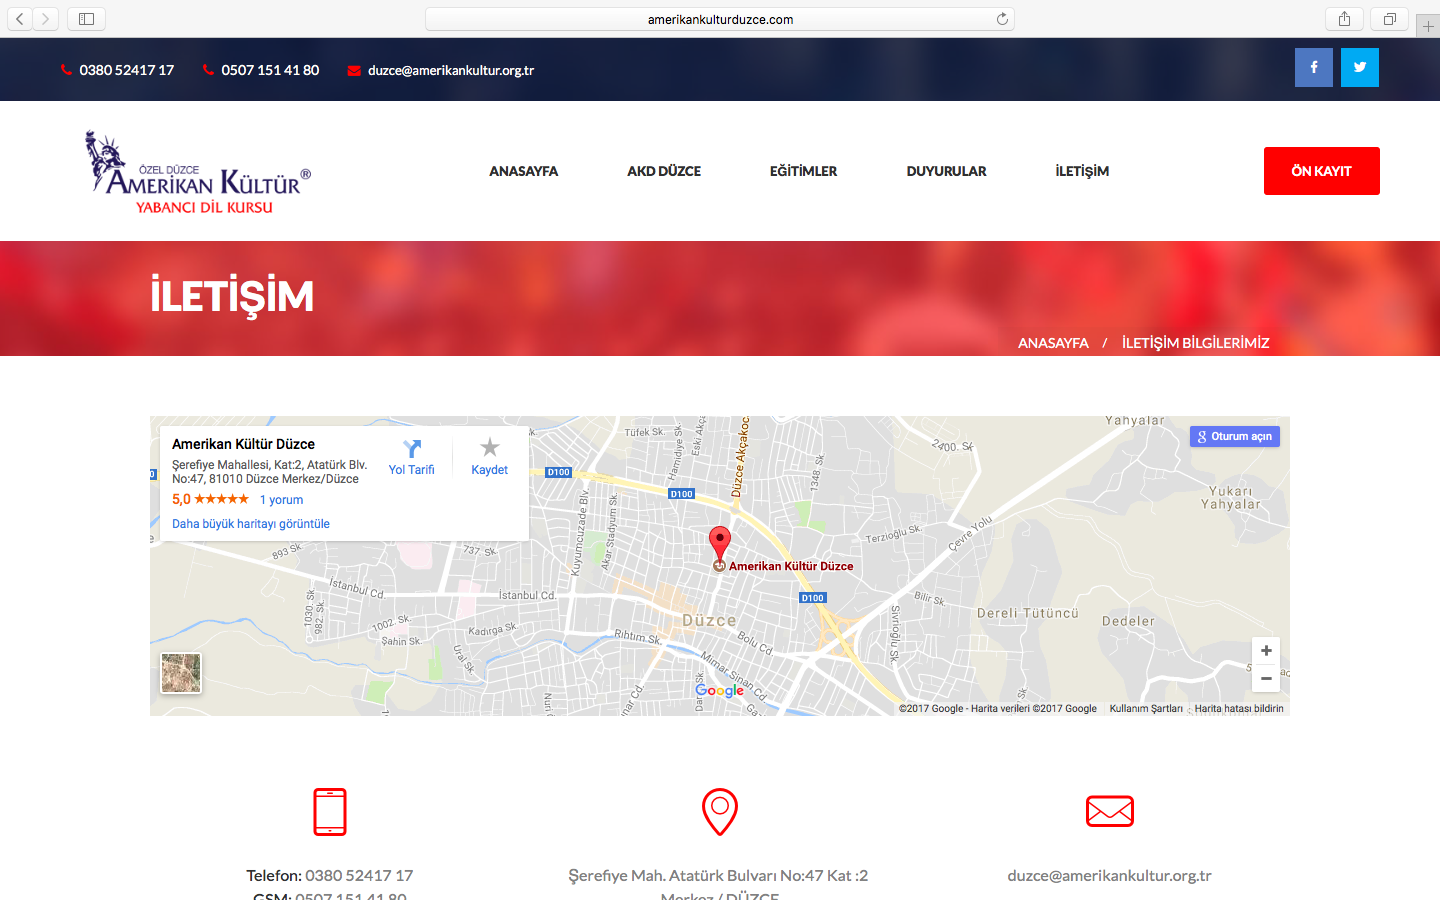
Task: Open the EĞİTİMLER menu item
Action: point(803,171)
